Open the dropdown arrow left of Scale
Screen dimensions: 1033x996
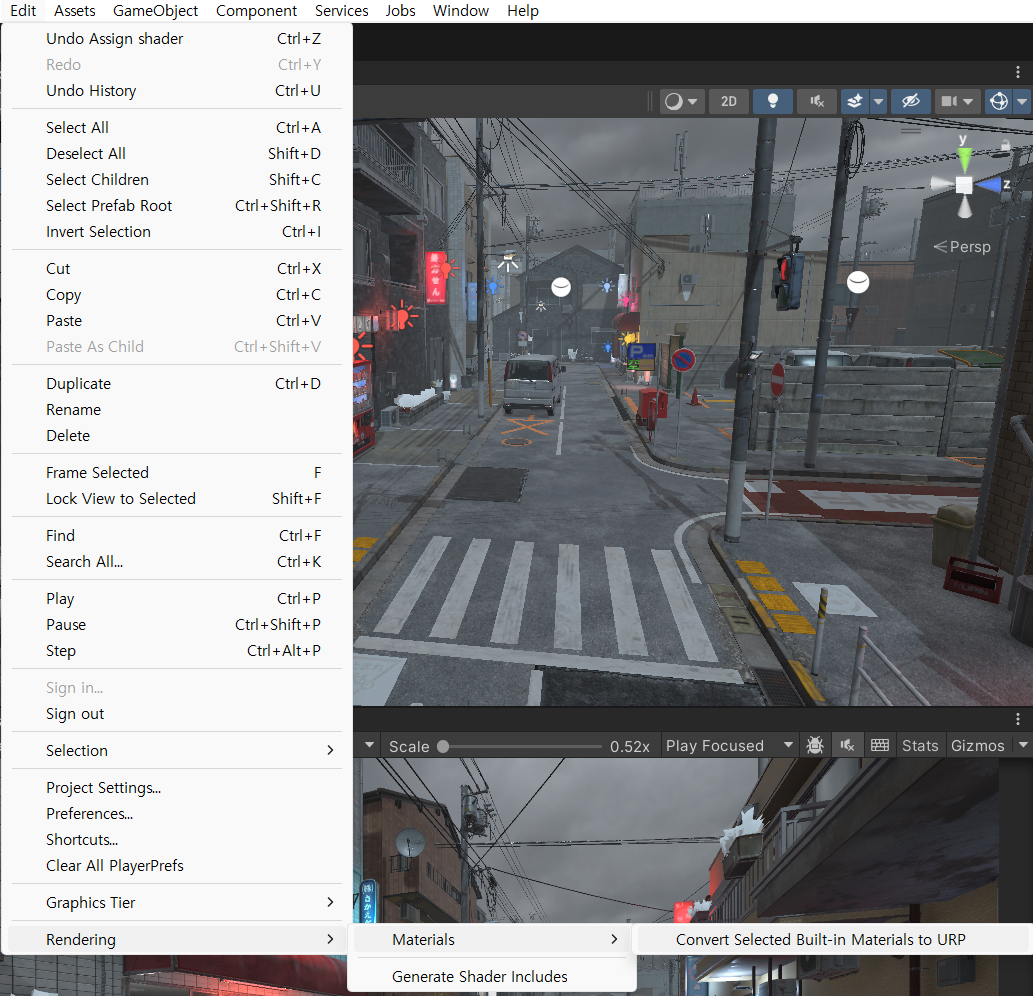(x=370, y=746)
